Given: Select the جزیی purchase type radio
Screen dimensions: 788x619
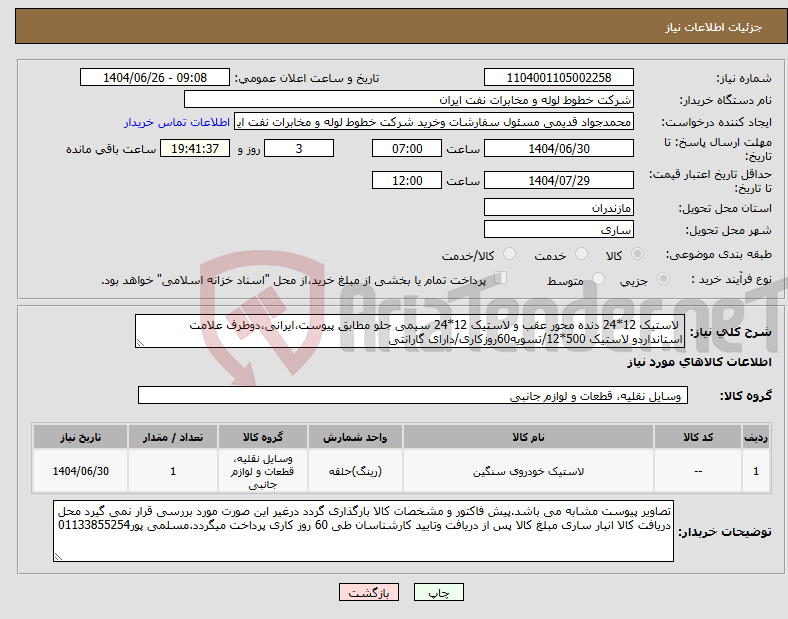Looking at the screenshot, I should pyautogui.click(x=663, y=279).
